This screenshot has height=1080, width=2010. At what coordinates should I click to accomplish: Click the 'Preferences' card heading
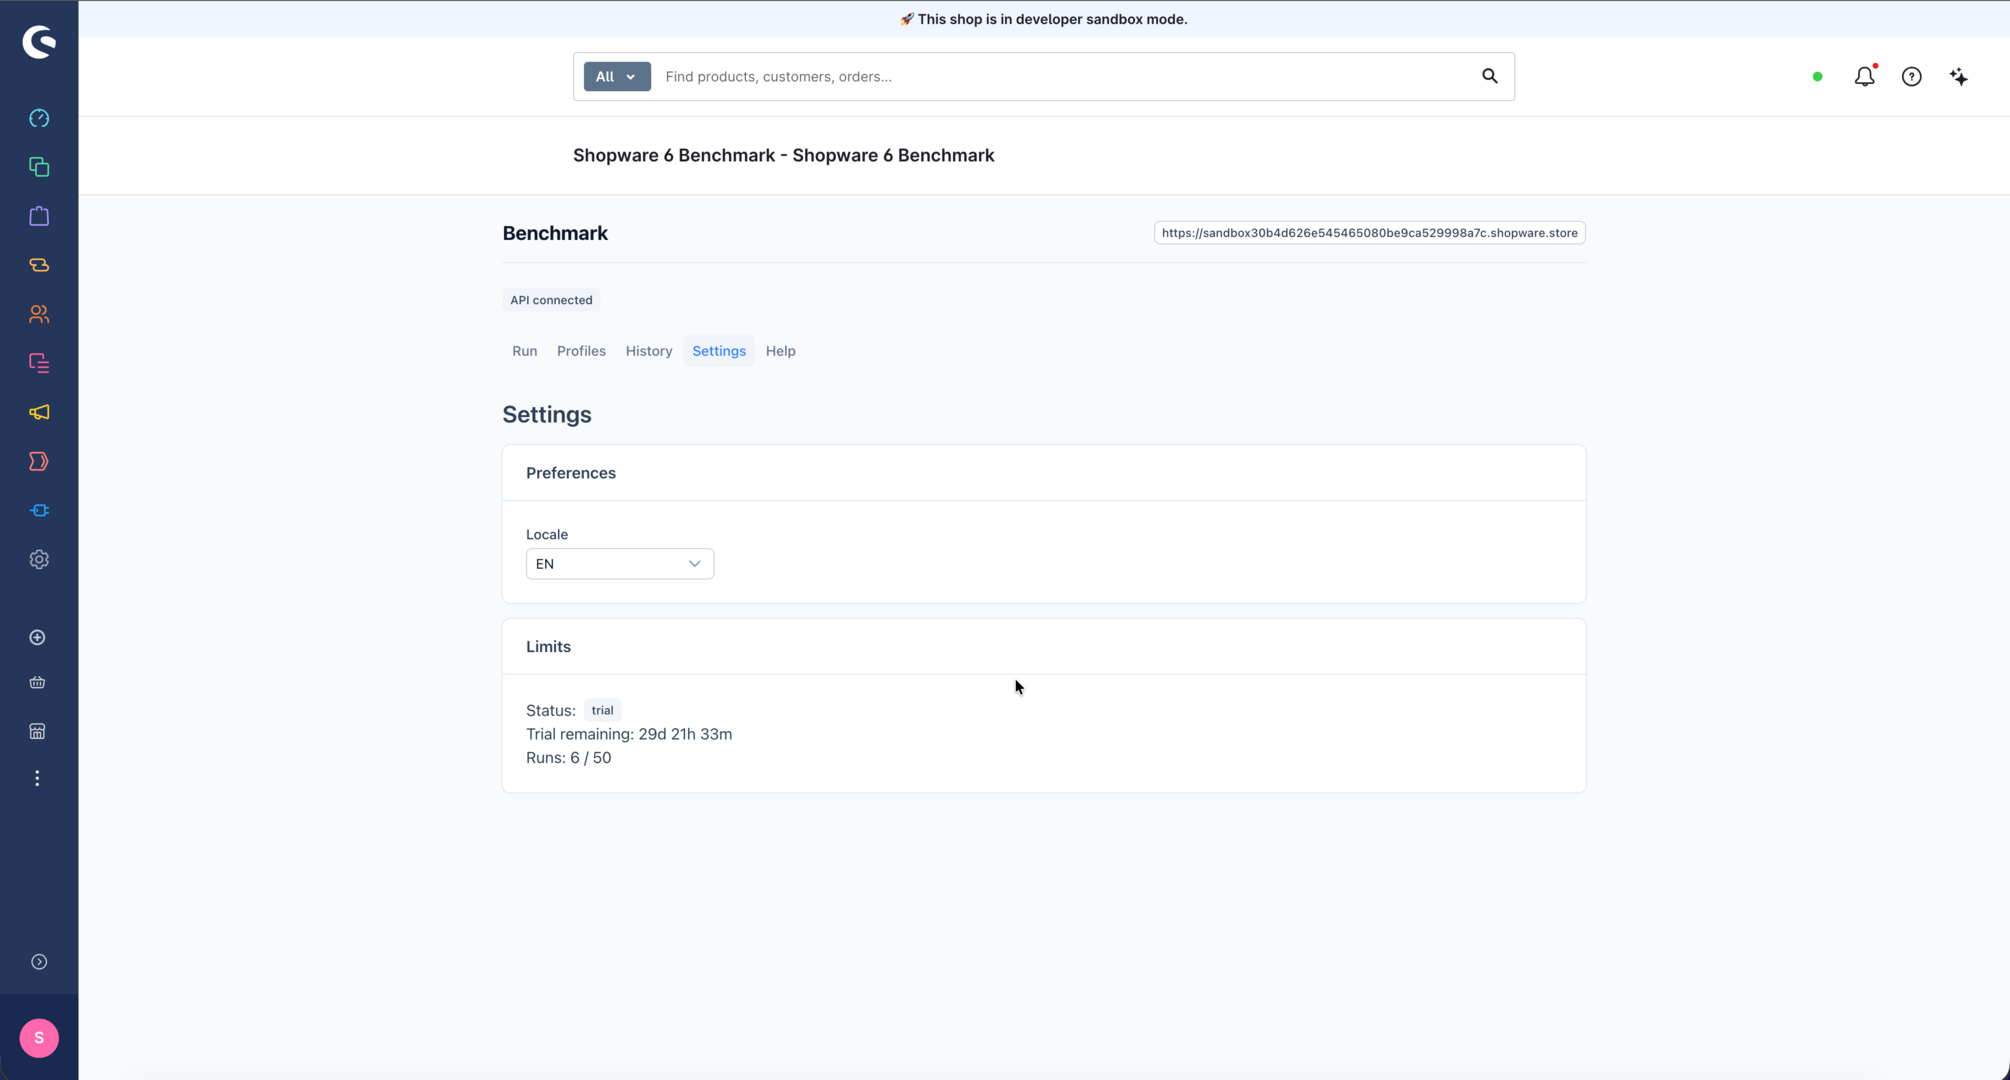click(571, 473)
